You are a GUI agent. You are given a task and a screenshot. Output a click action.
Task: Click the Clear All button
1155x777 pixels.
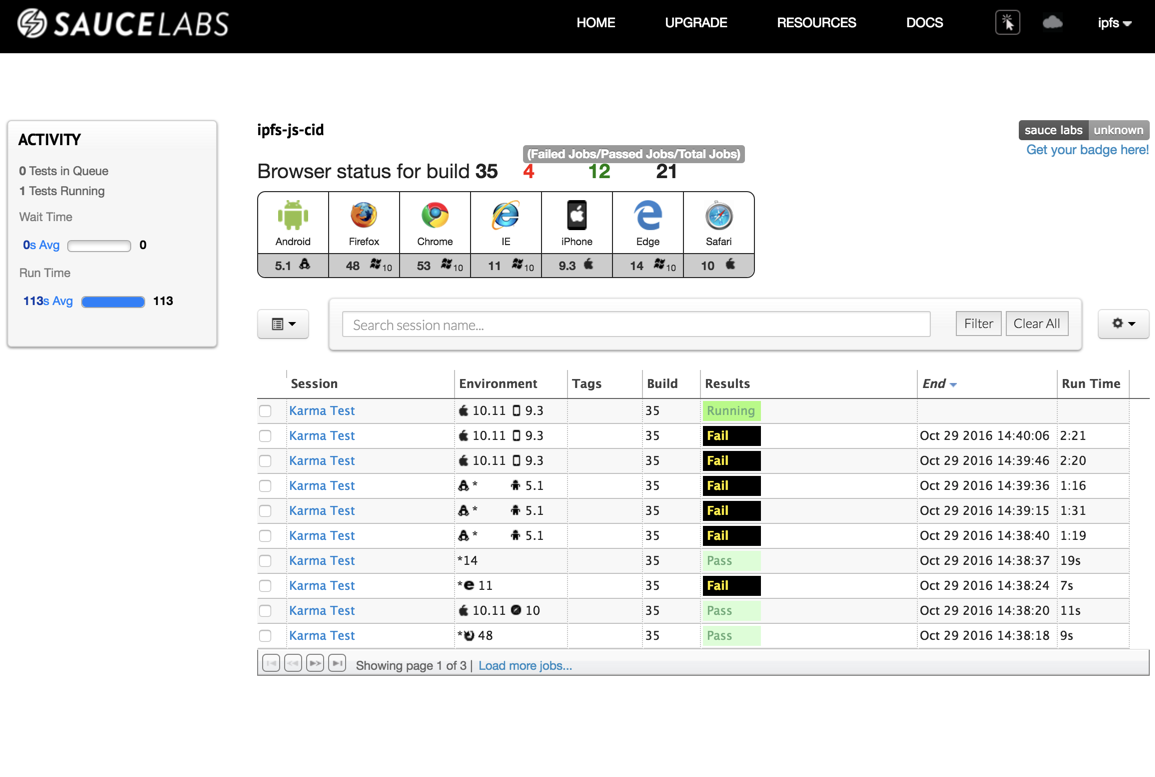(1036, 323)
